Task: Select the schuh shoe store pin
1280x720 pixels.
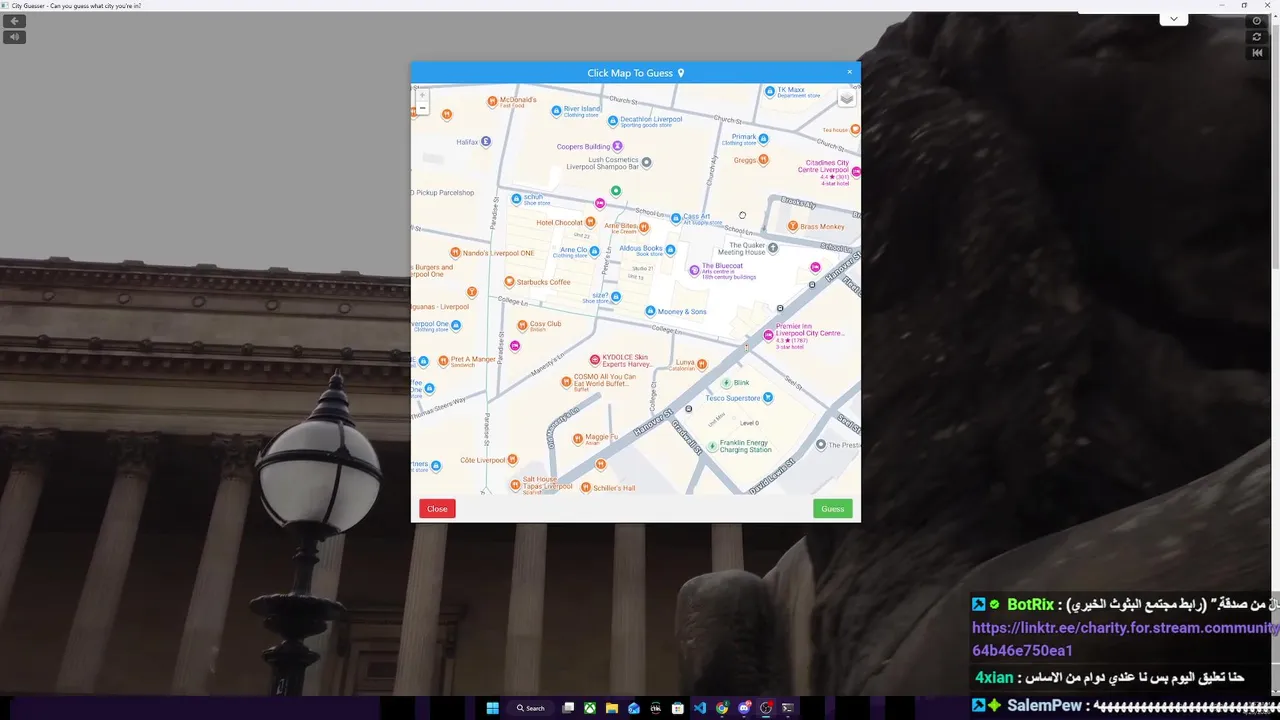Action: coord(516,199)
